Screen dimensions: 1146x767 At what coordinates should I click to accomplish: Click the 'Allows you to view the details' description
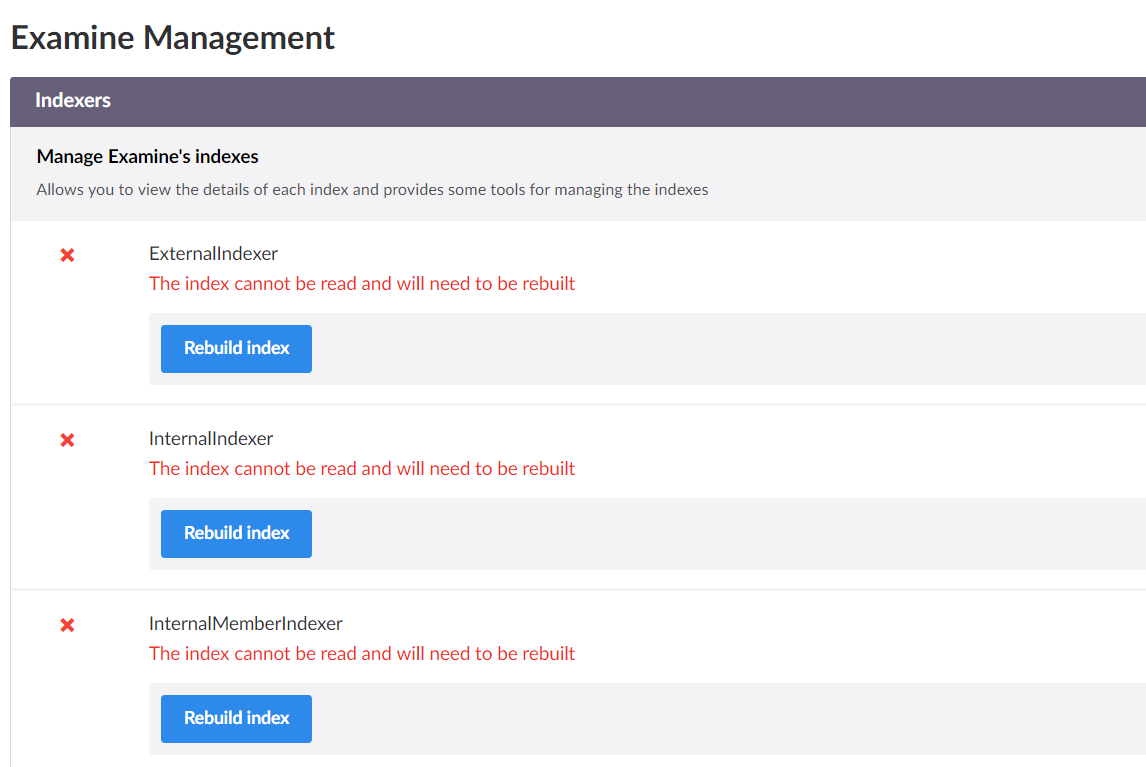(x=372, y=189)
